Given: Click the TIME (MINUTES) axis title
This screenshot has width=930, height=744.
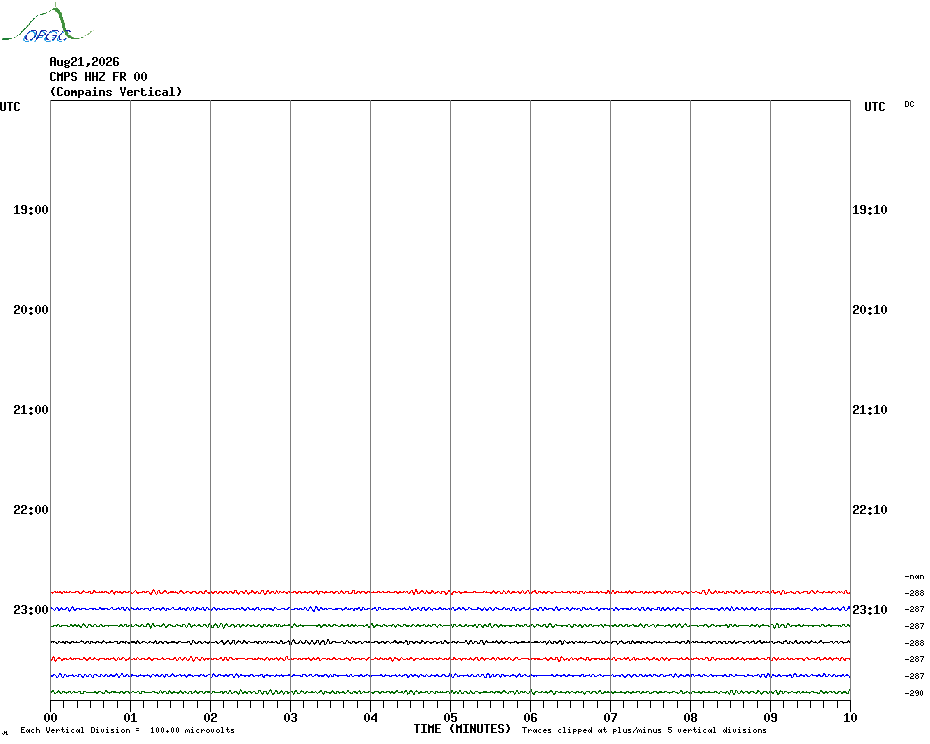Looking at the screenshot, I should click(x=462, y=729).
